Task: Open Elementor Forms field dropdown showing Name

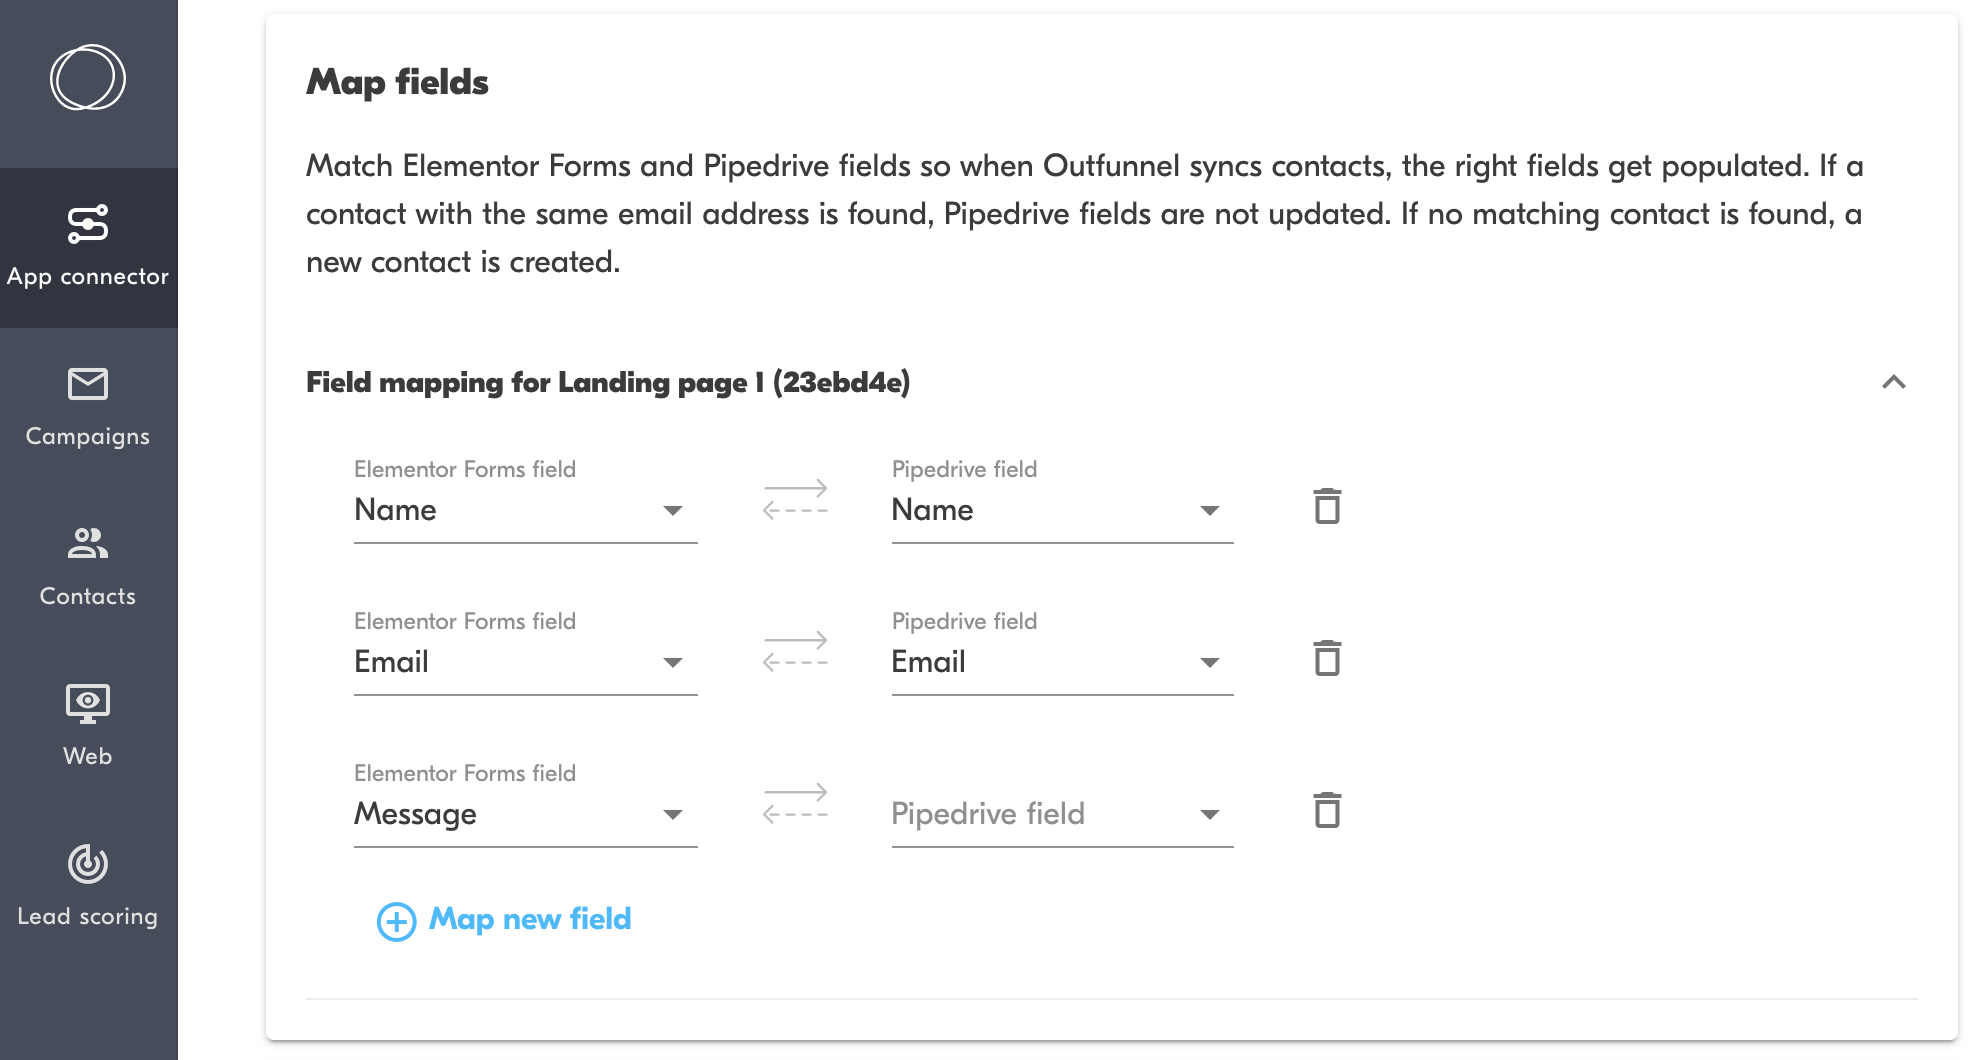Action: coord(525,511)
